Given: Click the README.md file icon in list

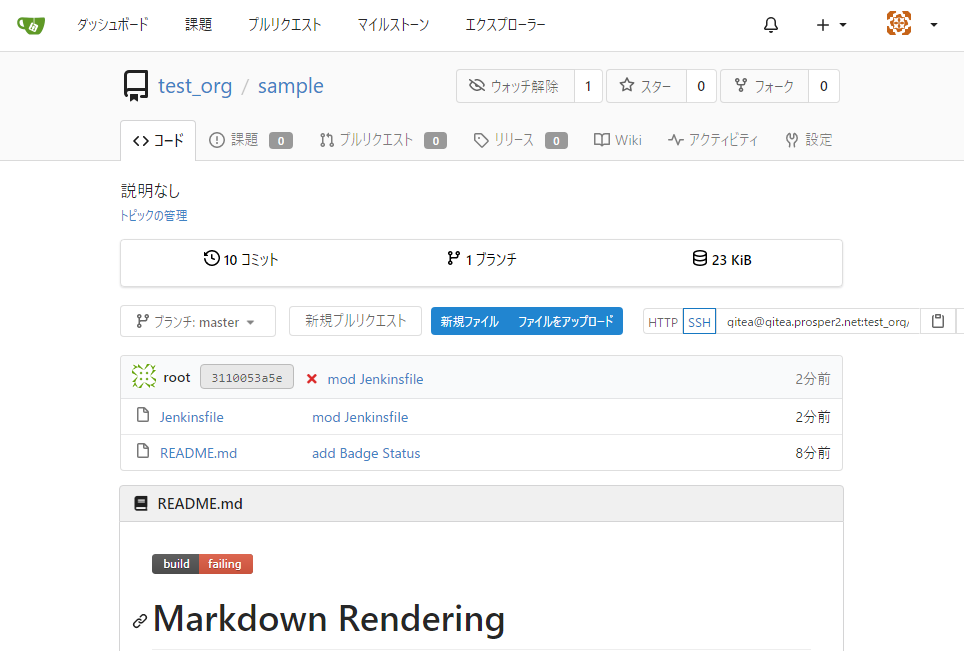Looking at the screenshot, I should click(143, 451).
